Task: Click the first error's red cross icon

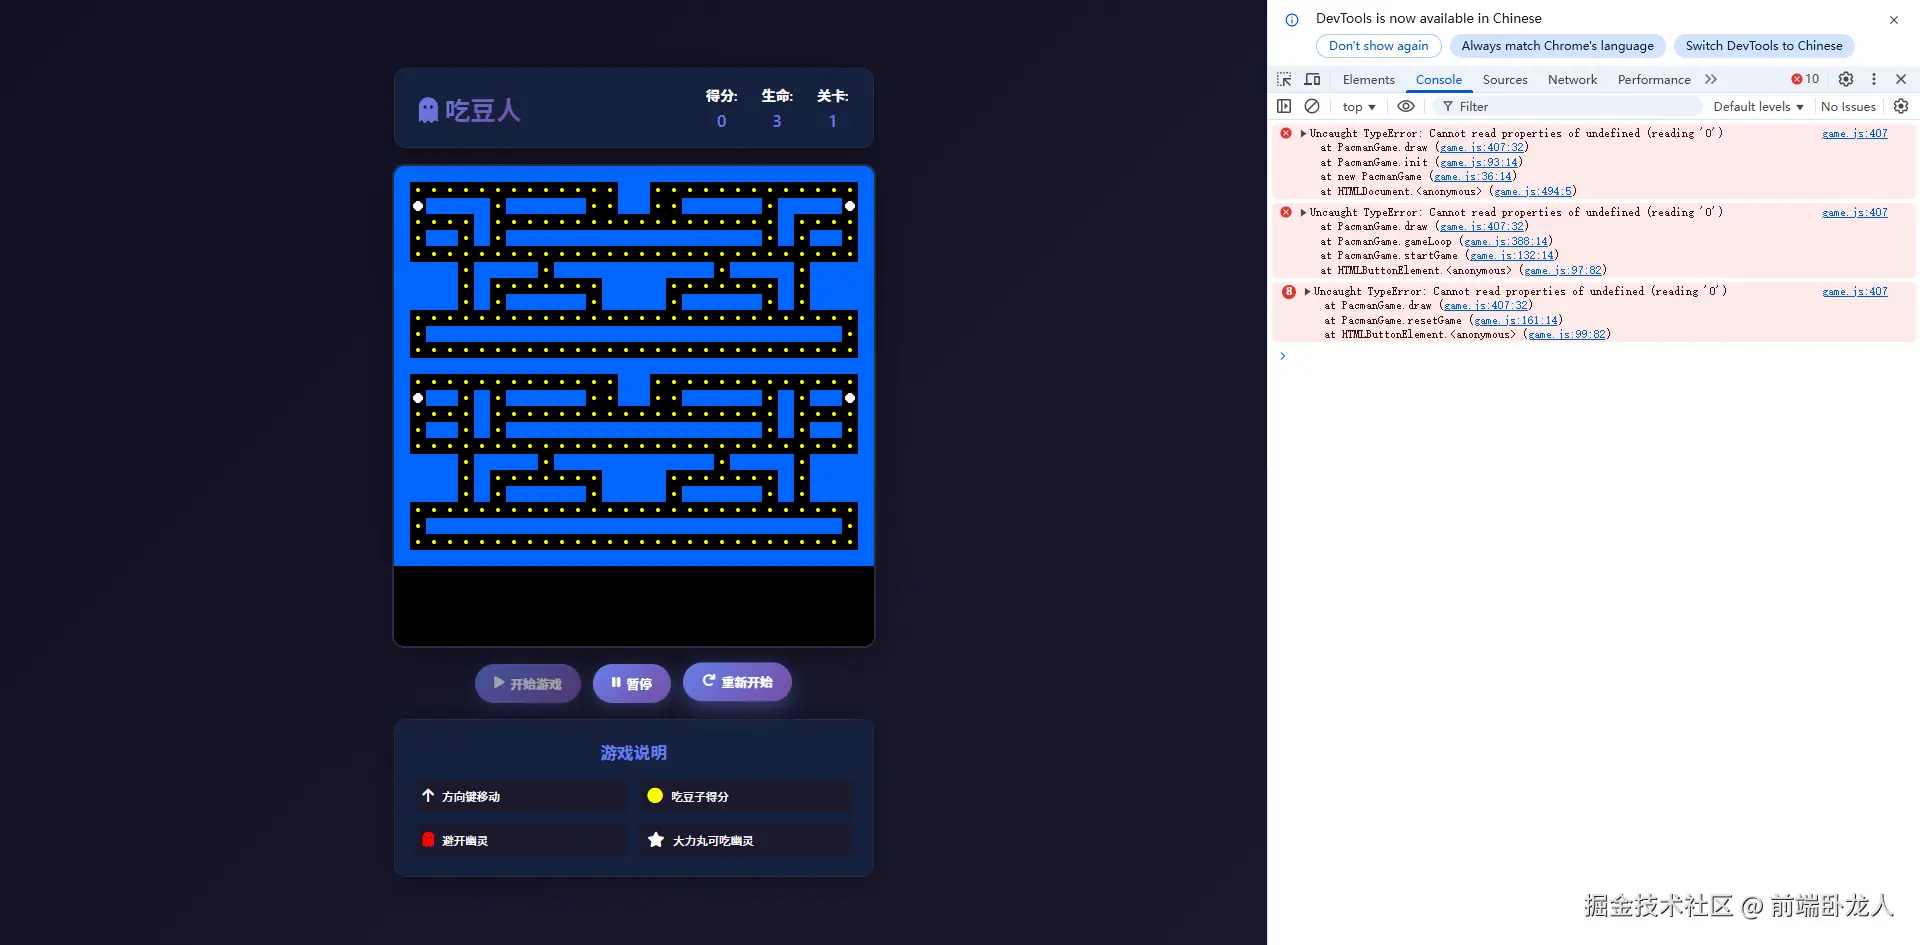Action: 1286,133
